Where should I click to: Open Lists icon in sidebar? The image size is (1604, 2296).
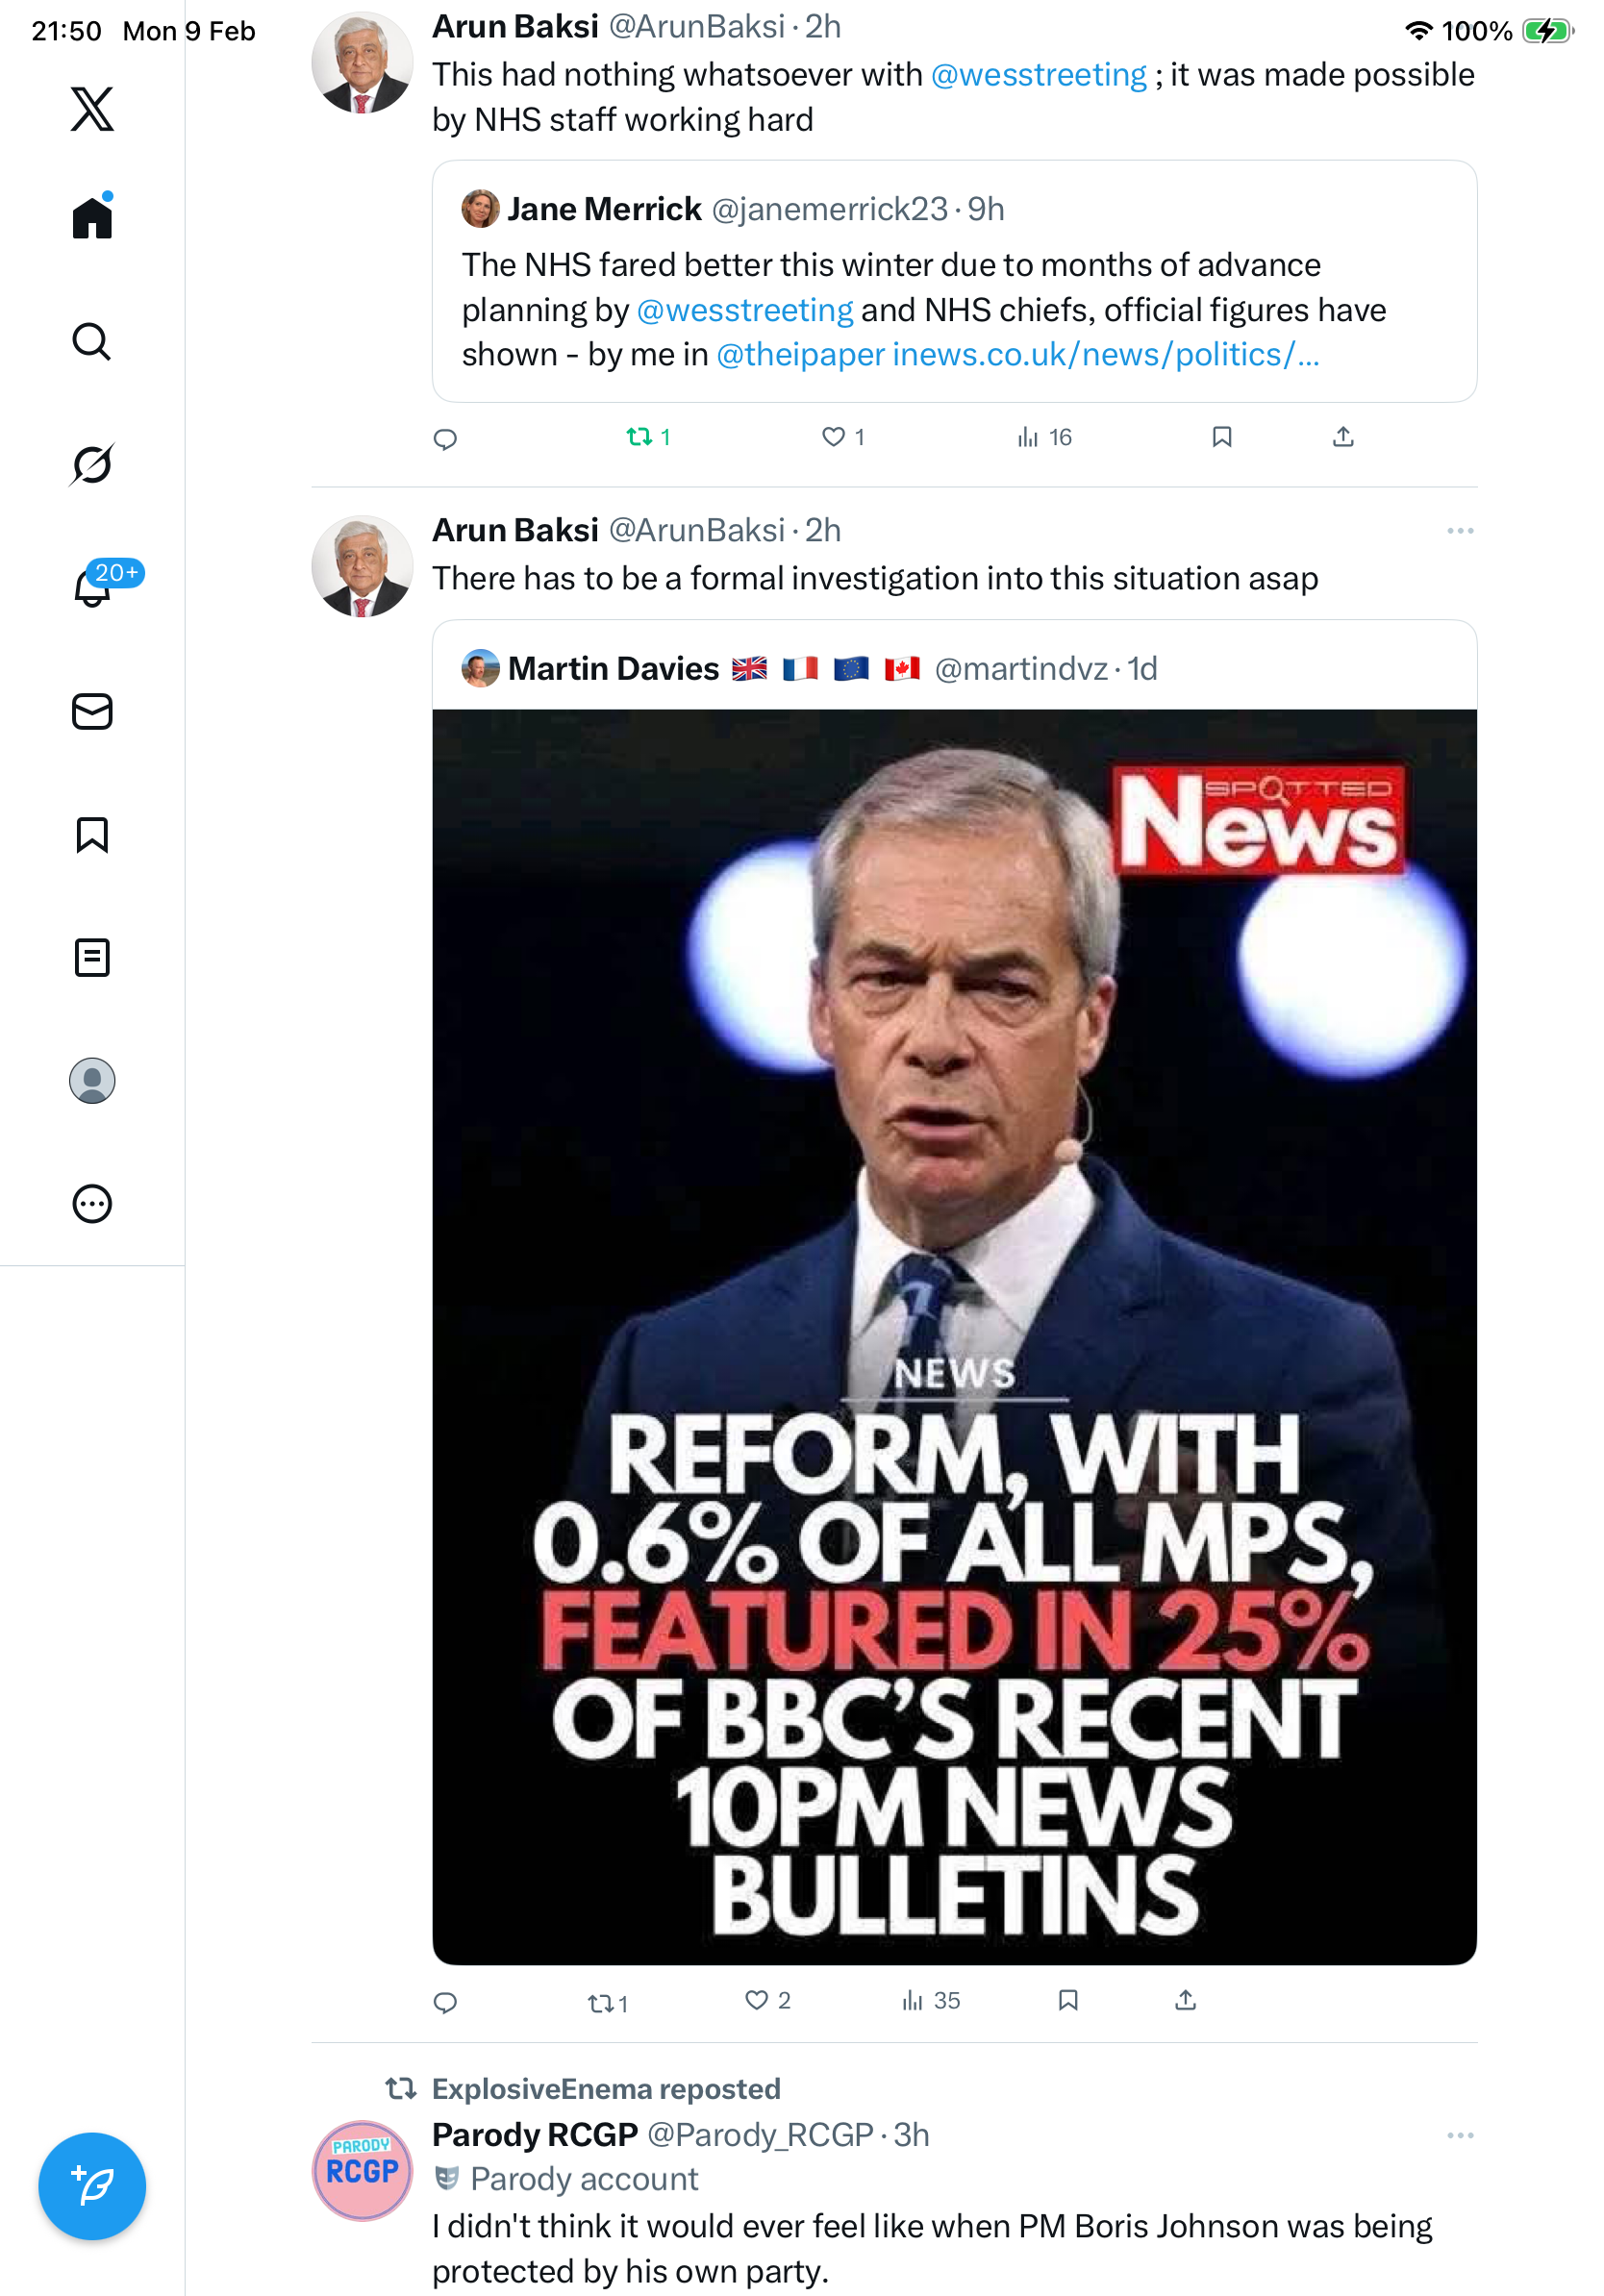pos(92,958)
